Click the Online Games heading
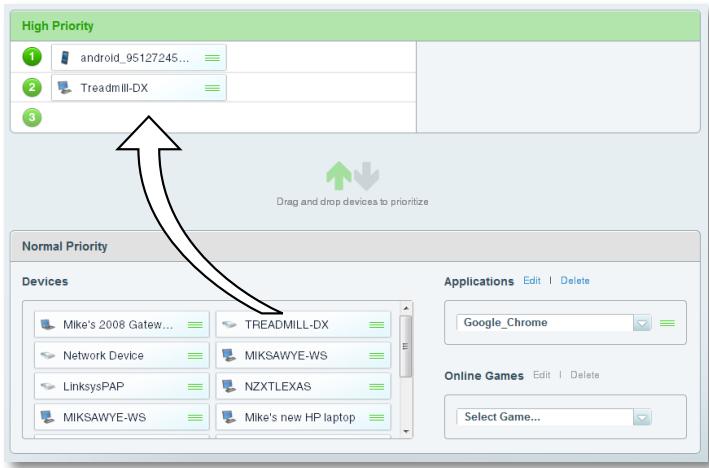Image resolution: width=709 pixels, height=468 pixels. (x=484, y=376)
